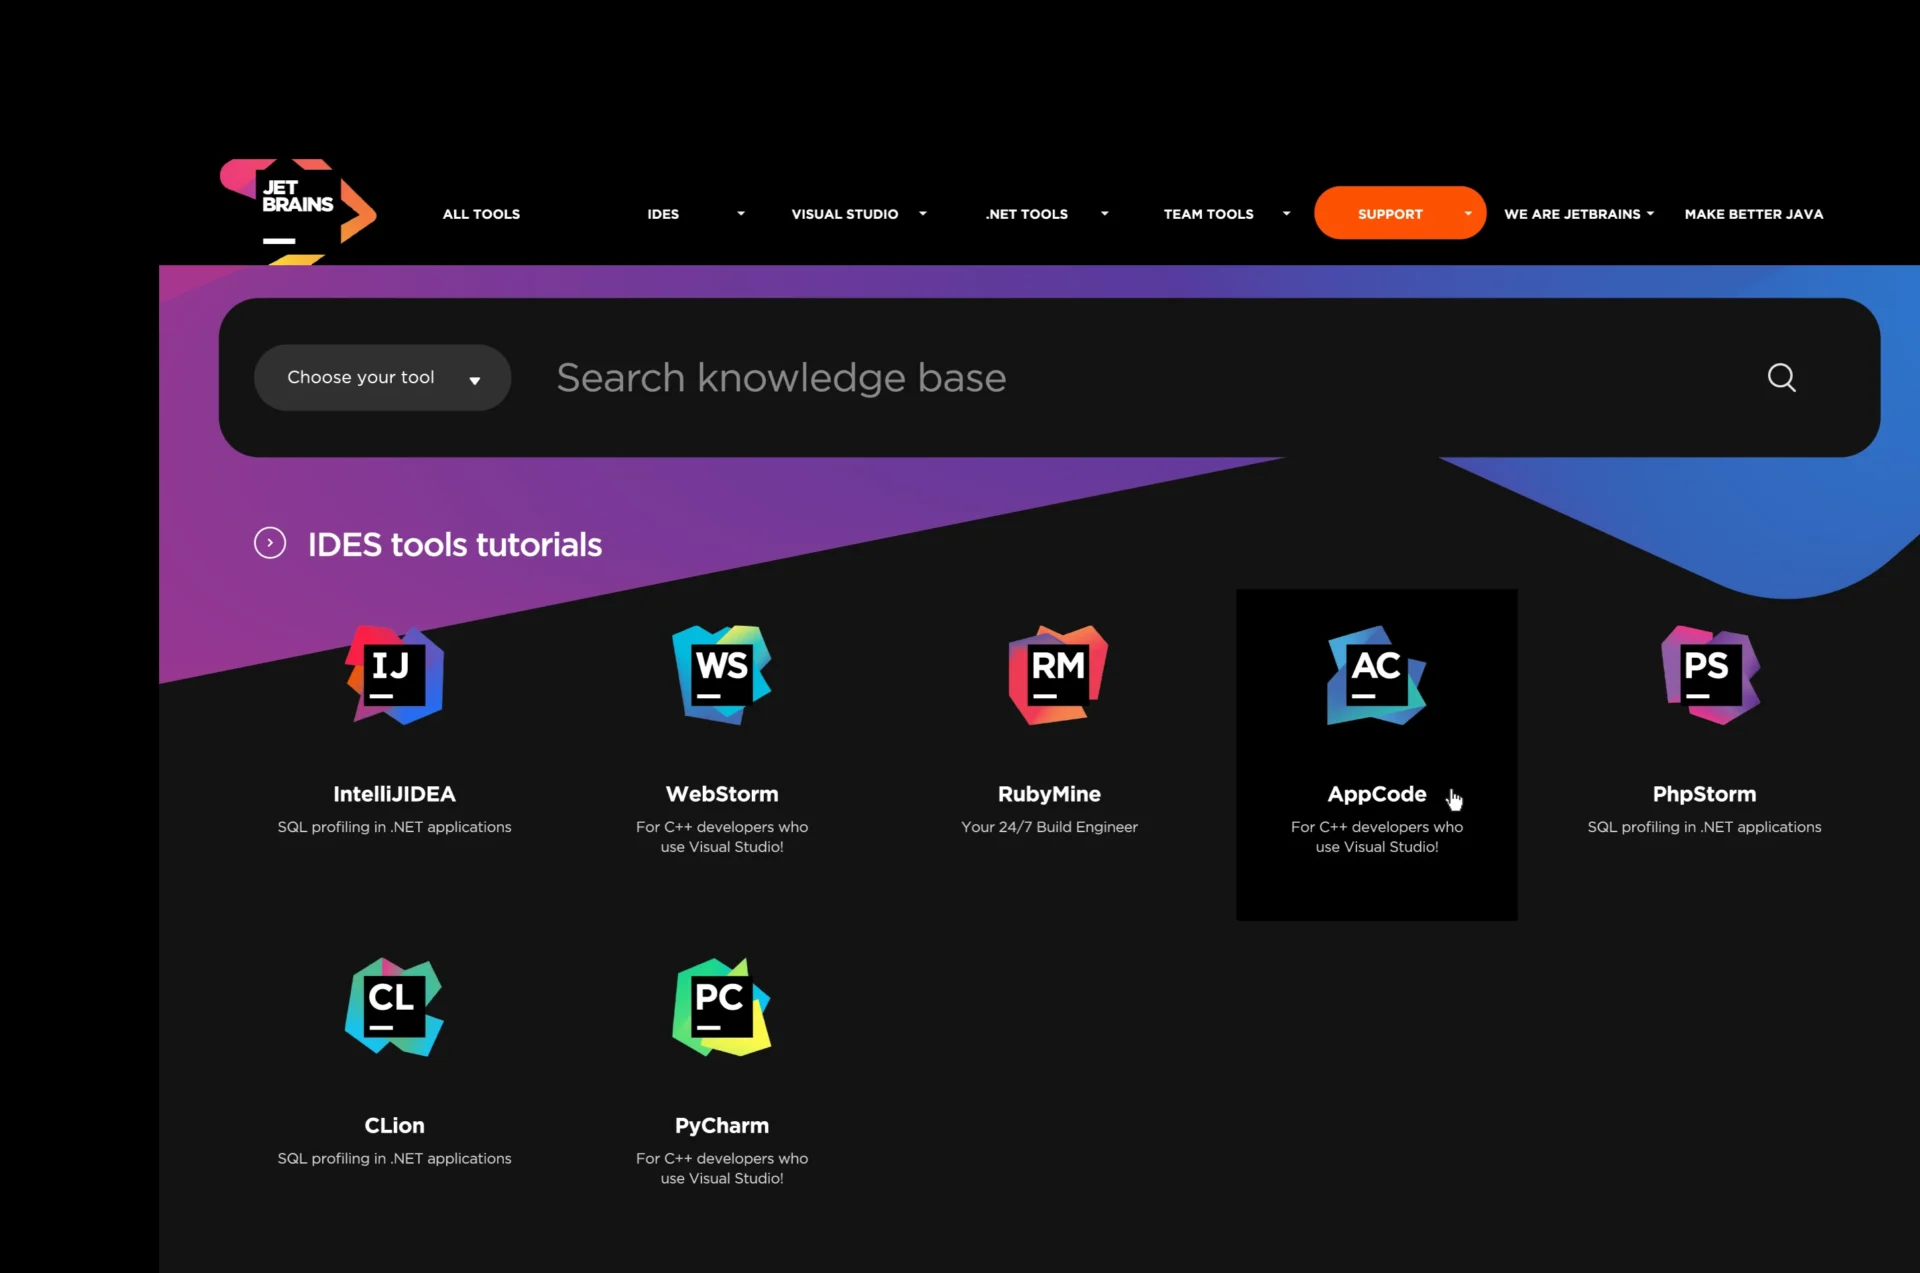Open the IntelliJ IDEA IJ icon
The width and height of the screenshot is (1920, 1273).
tap(395, 675)
